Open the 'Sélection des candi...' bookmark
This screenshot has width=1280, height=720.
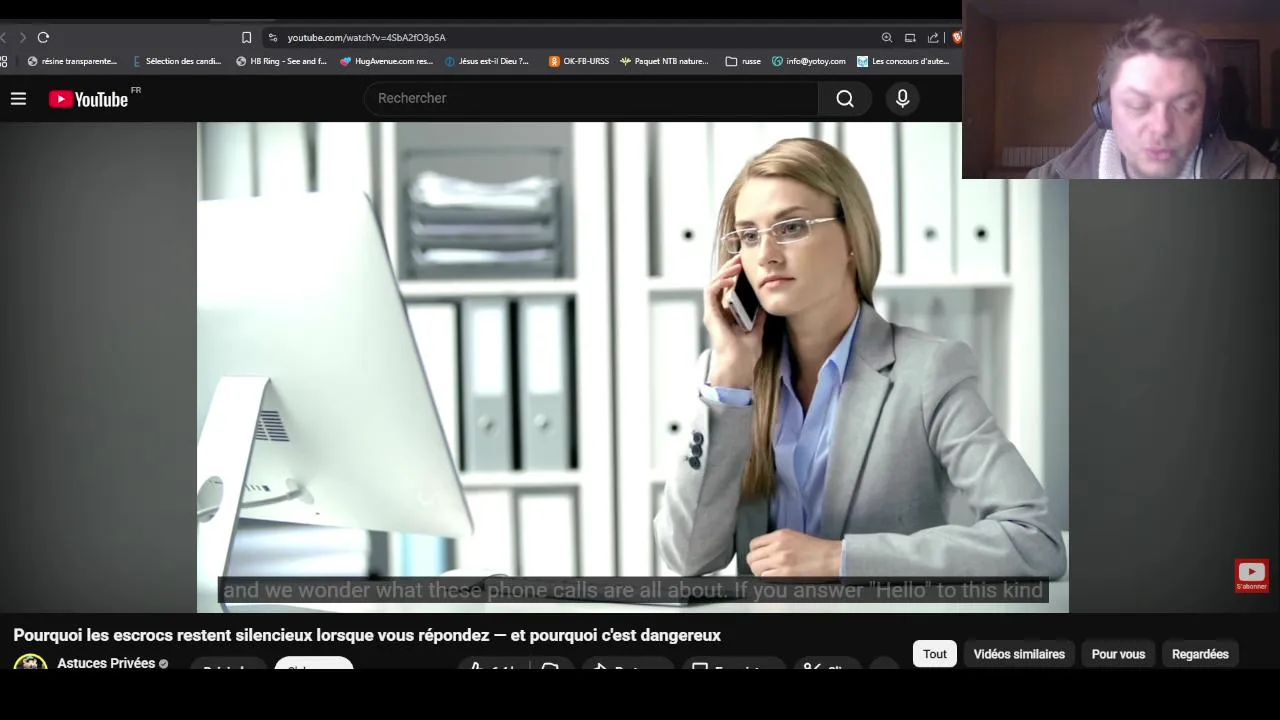(x=176, y=61)
